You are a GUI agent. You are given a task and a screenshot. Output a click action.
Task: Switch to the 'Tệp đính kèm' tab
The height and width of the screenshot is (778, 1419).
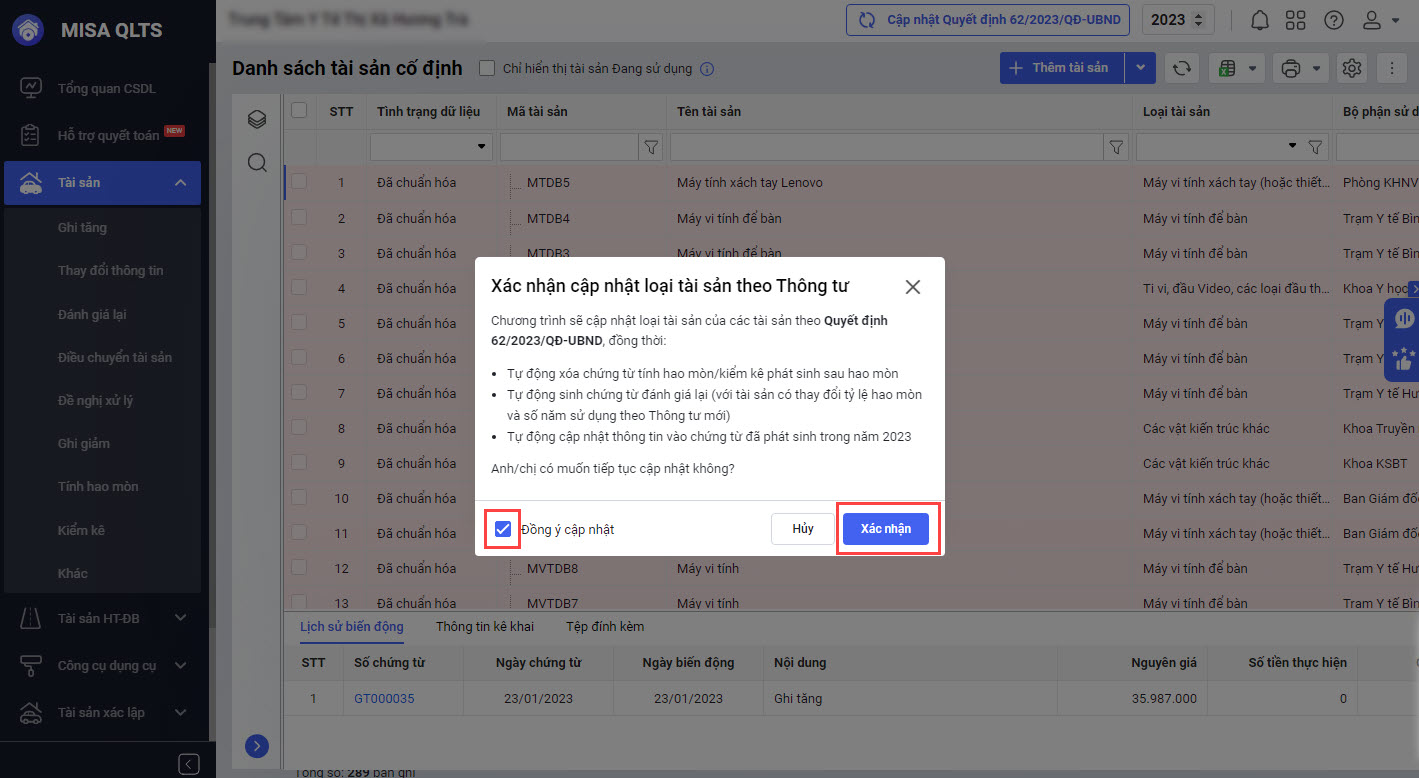pyautogui.click(x=605, y=626)
